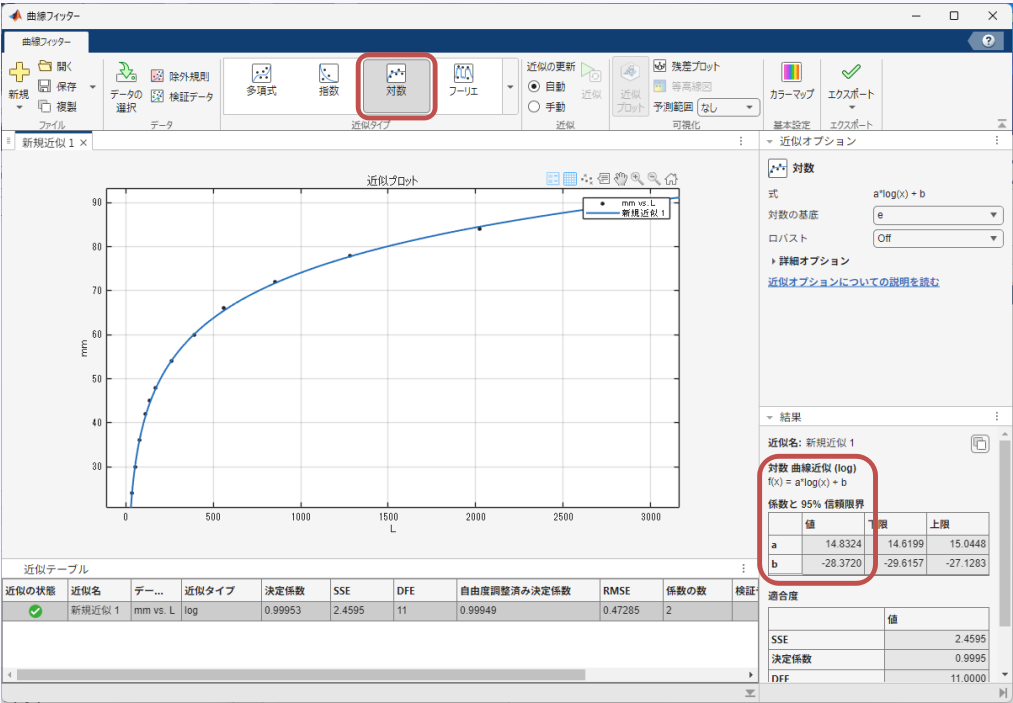
Task: Open the カラーマップ colormap button
Action: pyautogui.click(x=791, y=81)
